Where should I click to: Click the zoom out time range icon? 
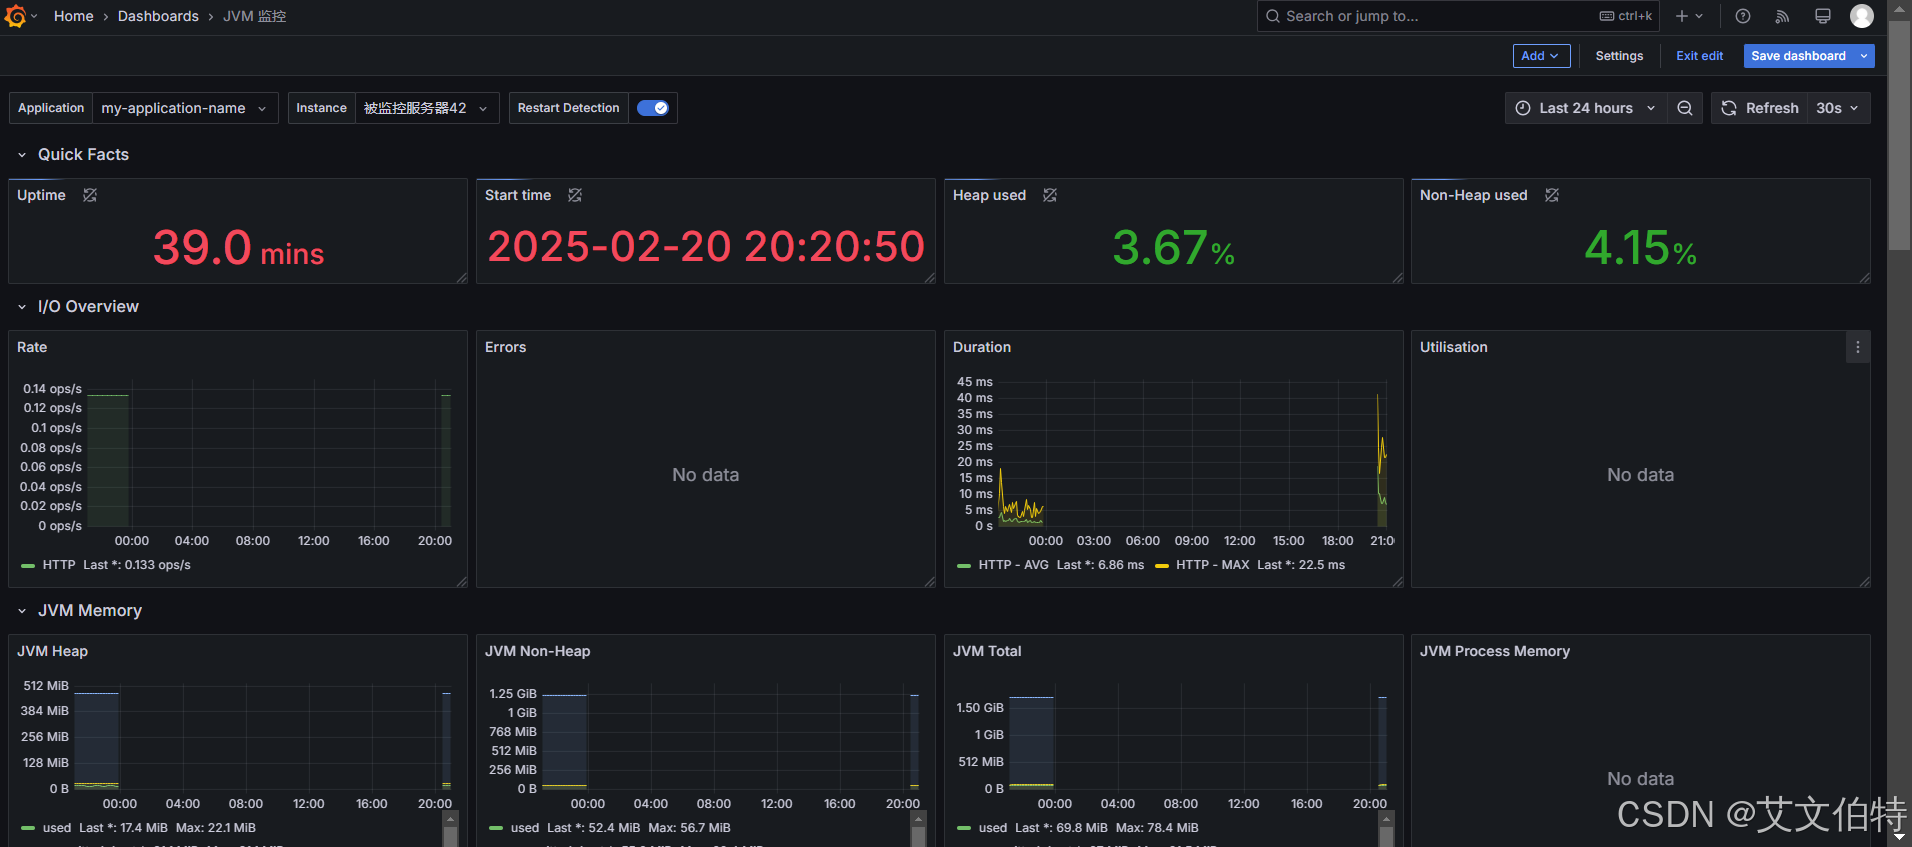click(1685, 108)
